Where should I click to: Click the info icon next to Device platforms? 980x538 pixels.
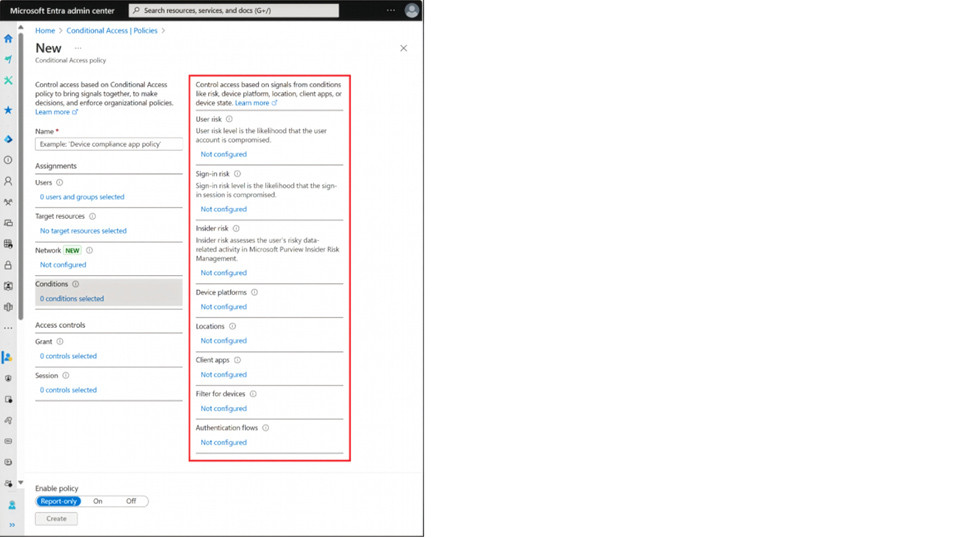(x=254, y=292)
